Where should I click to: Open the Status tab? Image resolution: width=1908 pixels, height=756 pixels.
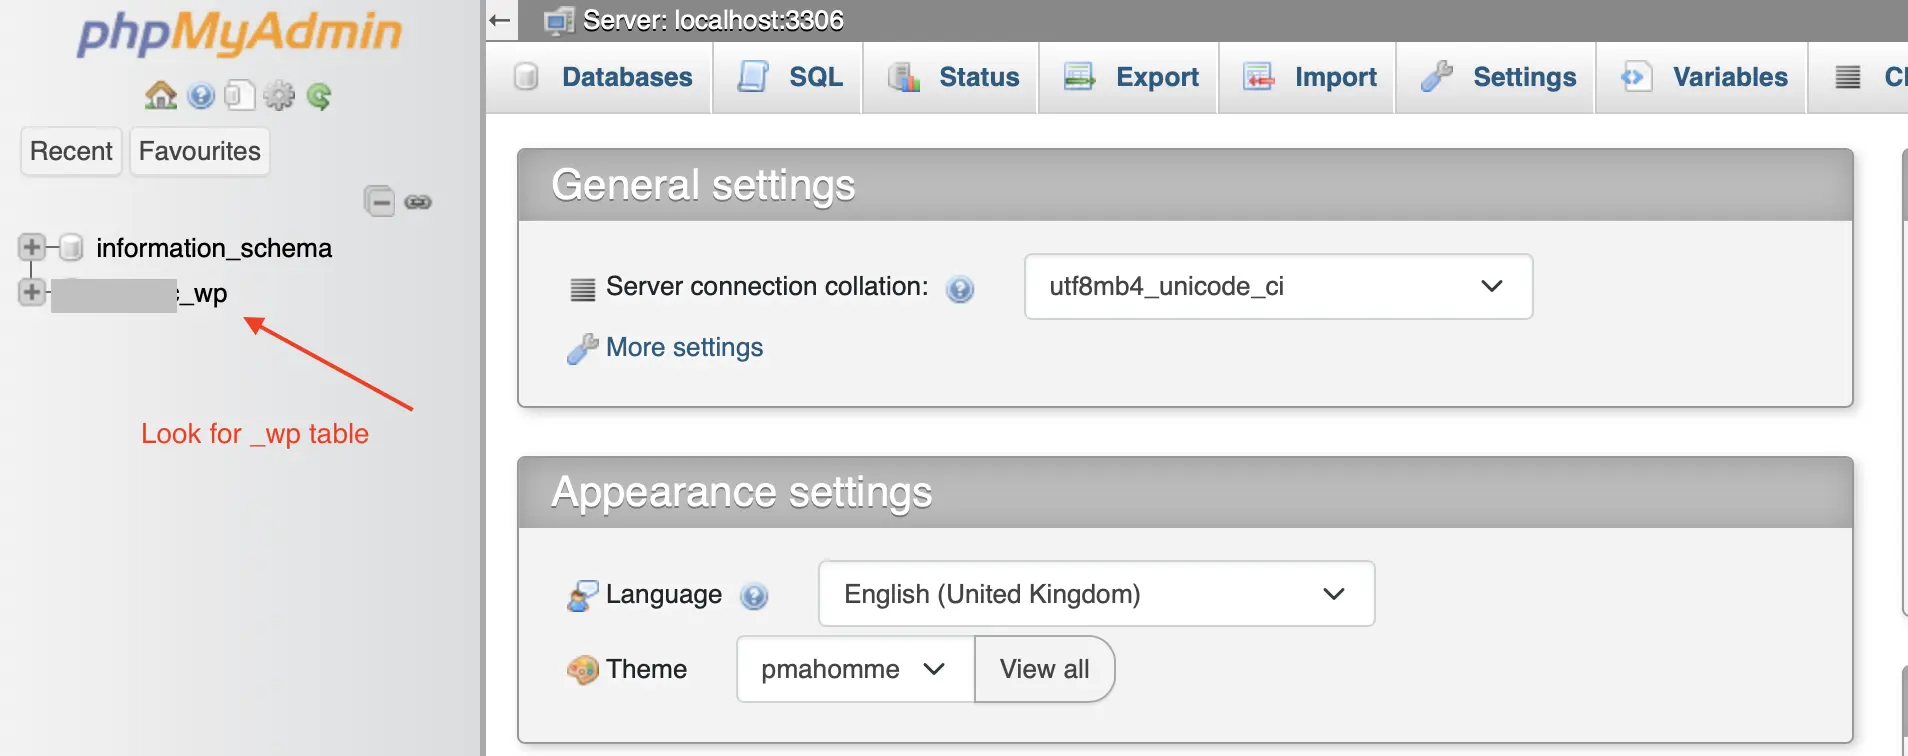[951, 77]
